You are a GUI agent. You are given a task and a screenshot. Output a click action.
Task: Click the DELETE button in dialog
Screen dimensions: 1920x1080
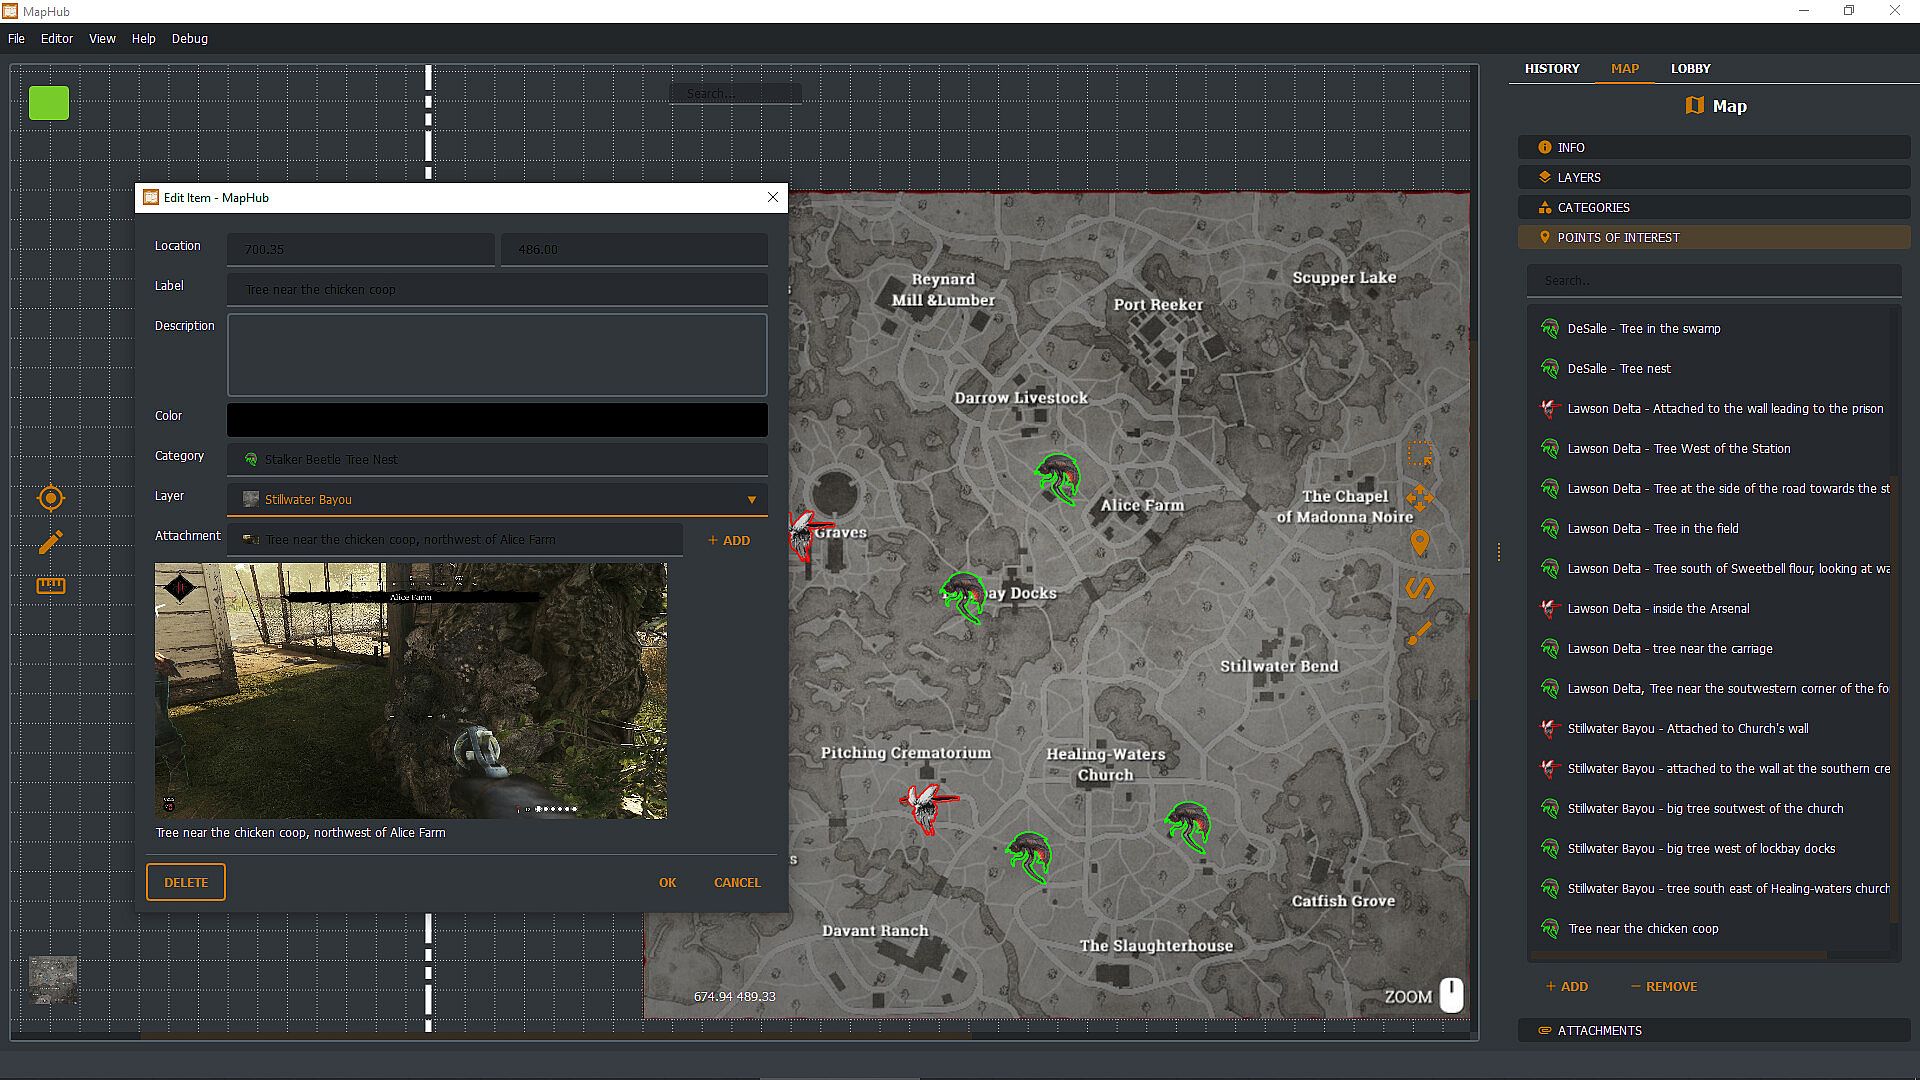186,882
